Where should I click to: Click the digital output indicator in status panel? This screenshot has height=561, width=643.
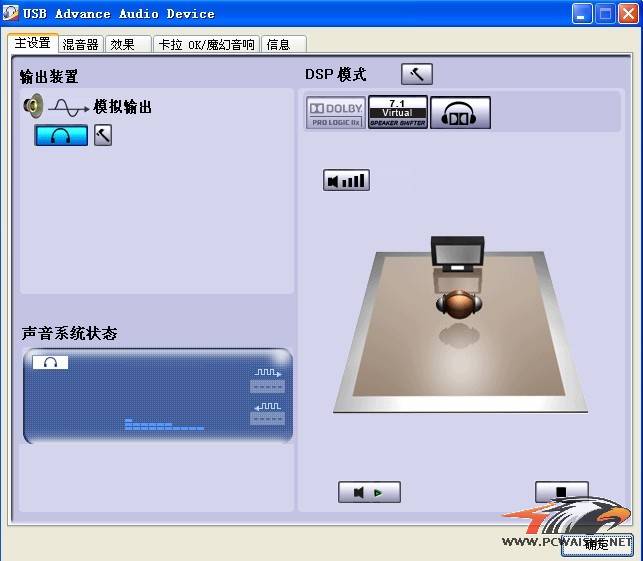point(267,380)
